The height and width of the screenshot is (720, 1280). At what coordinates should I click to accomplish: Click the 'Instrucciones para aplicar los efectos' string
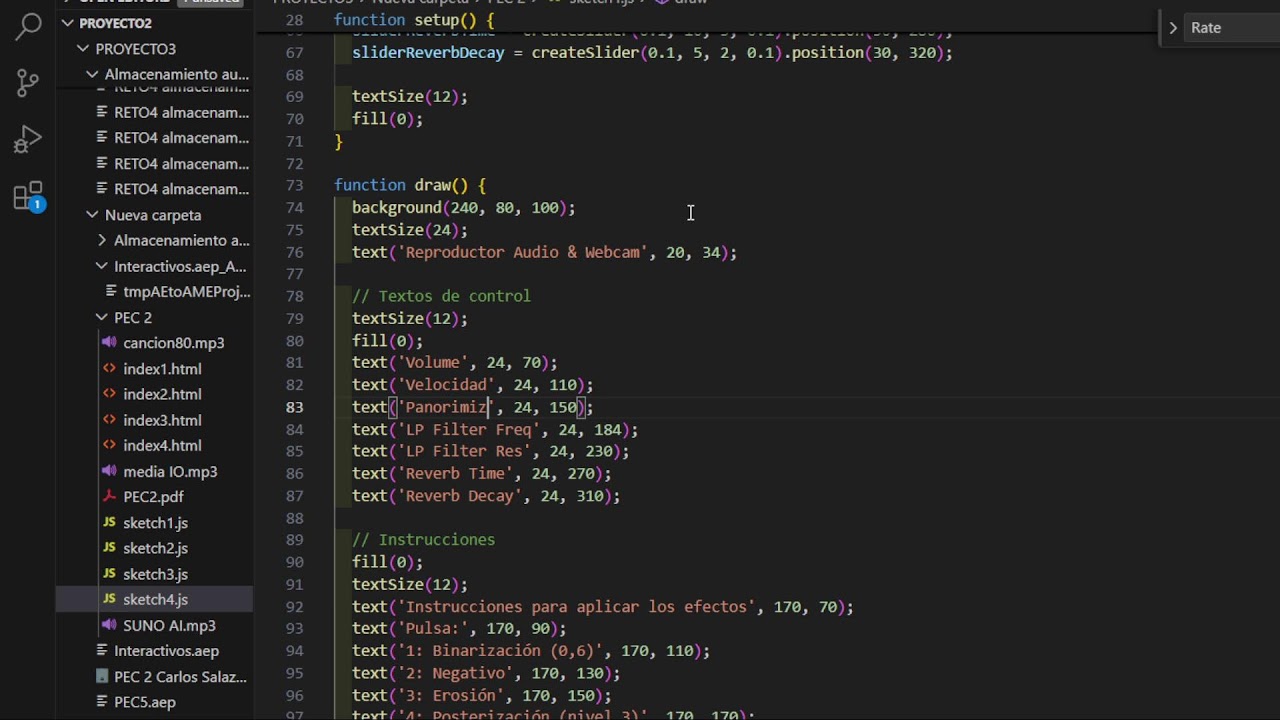tap(576, 607)
